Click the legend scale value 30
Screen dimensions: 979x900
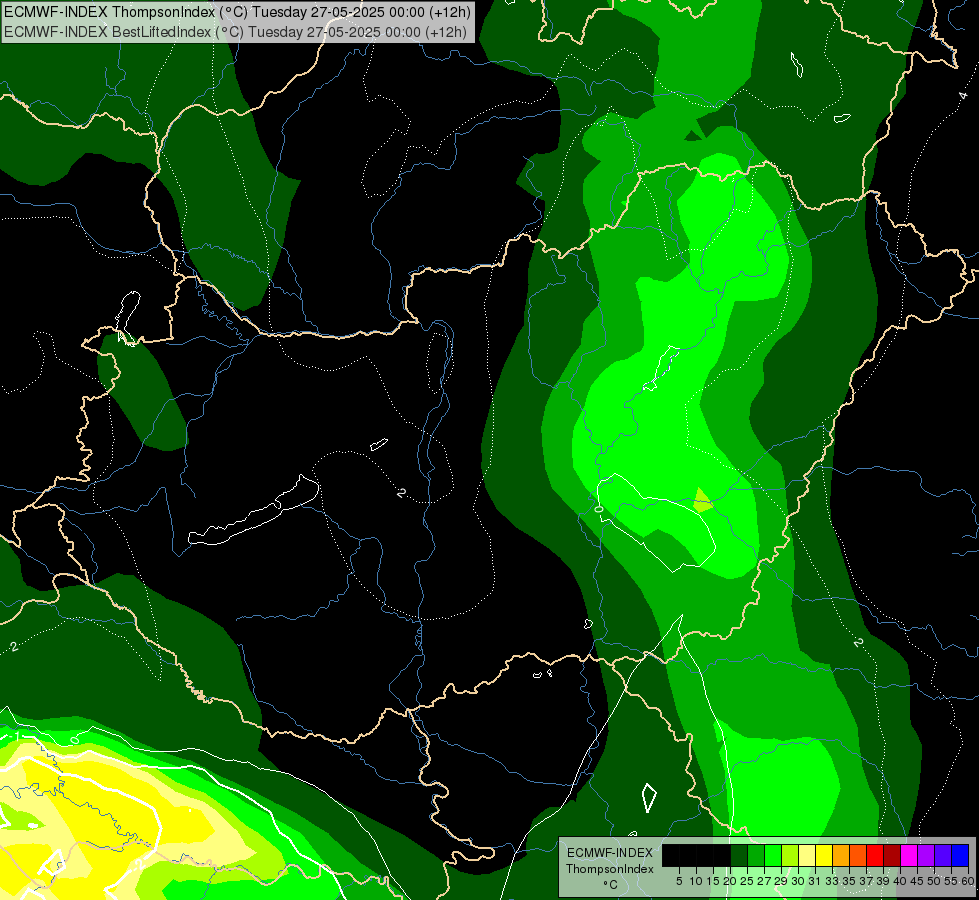(x=798, y=881)
